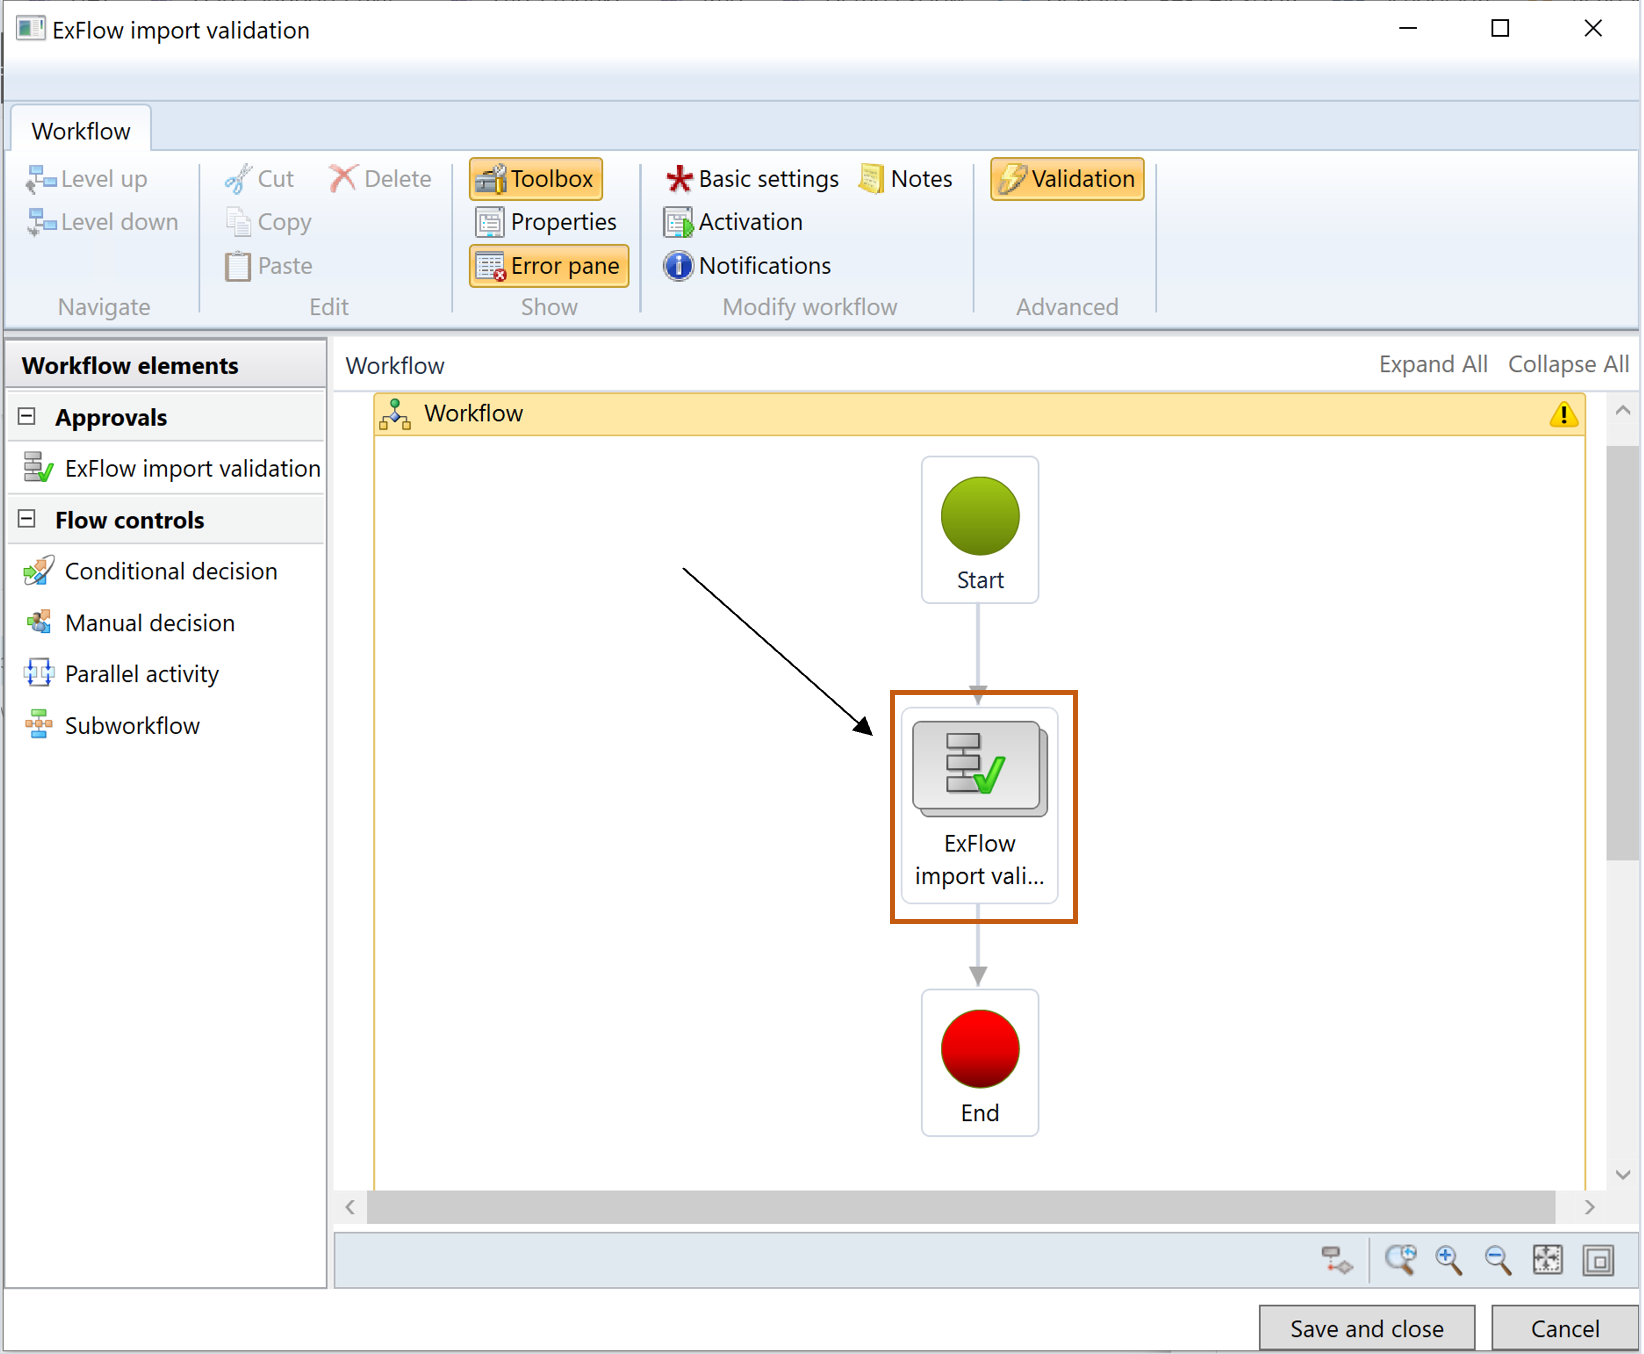Select the red End node
The width and height of the screenshot is (1644, 1354).
(x=980, y=1063)
